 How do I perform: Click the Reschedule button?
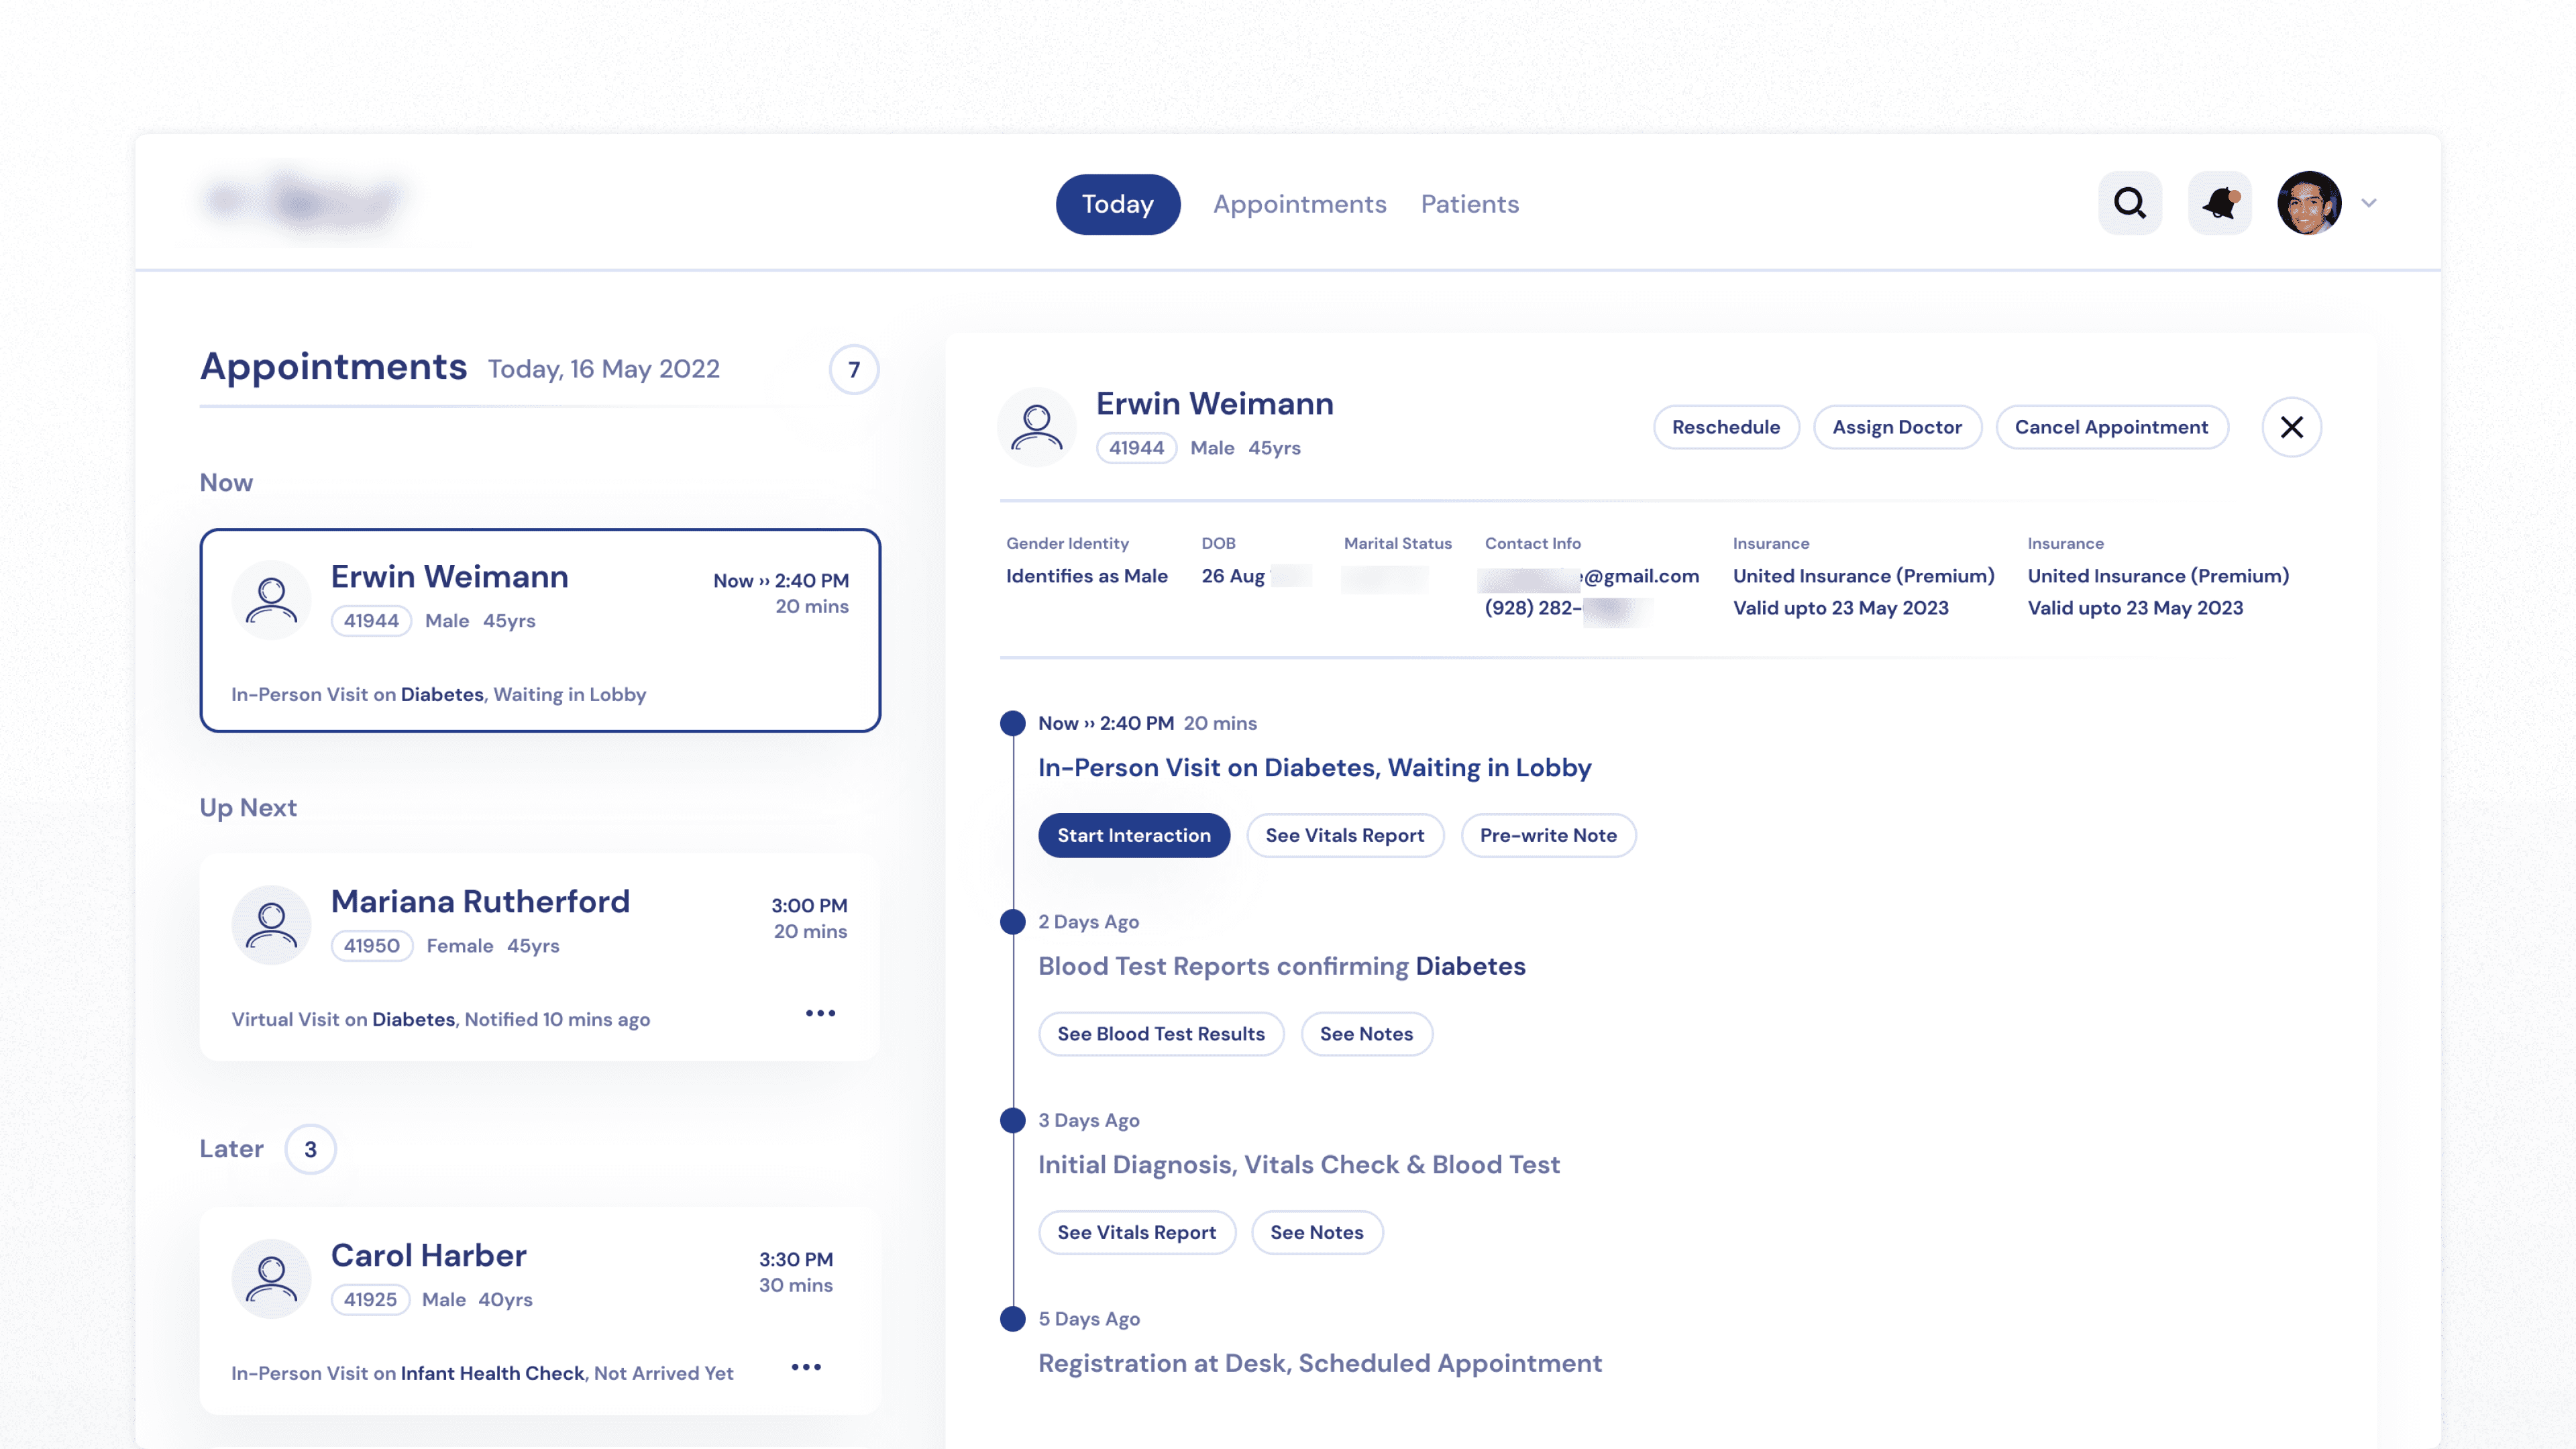tap(1726, 427)
